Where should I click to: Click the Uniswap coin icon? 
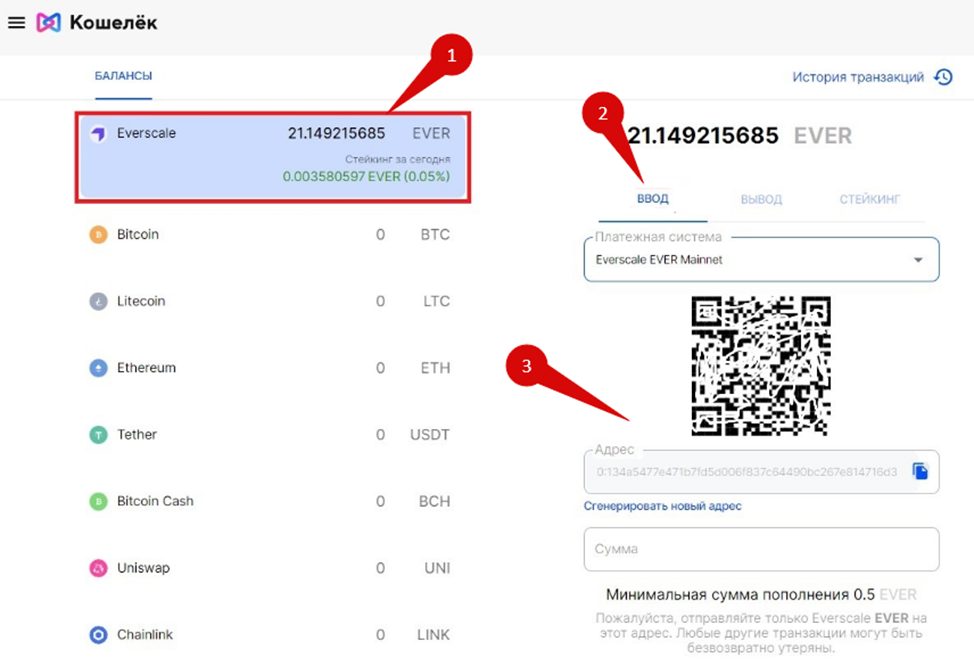(x=98, y=568)
